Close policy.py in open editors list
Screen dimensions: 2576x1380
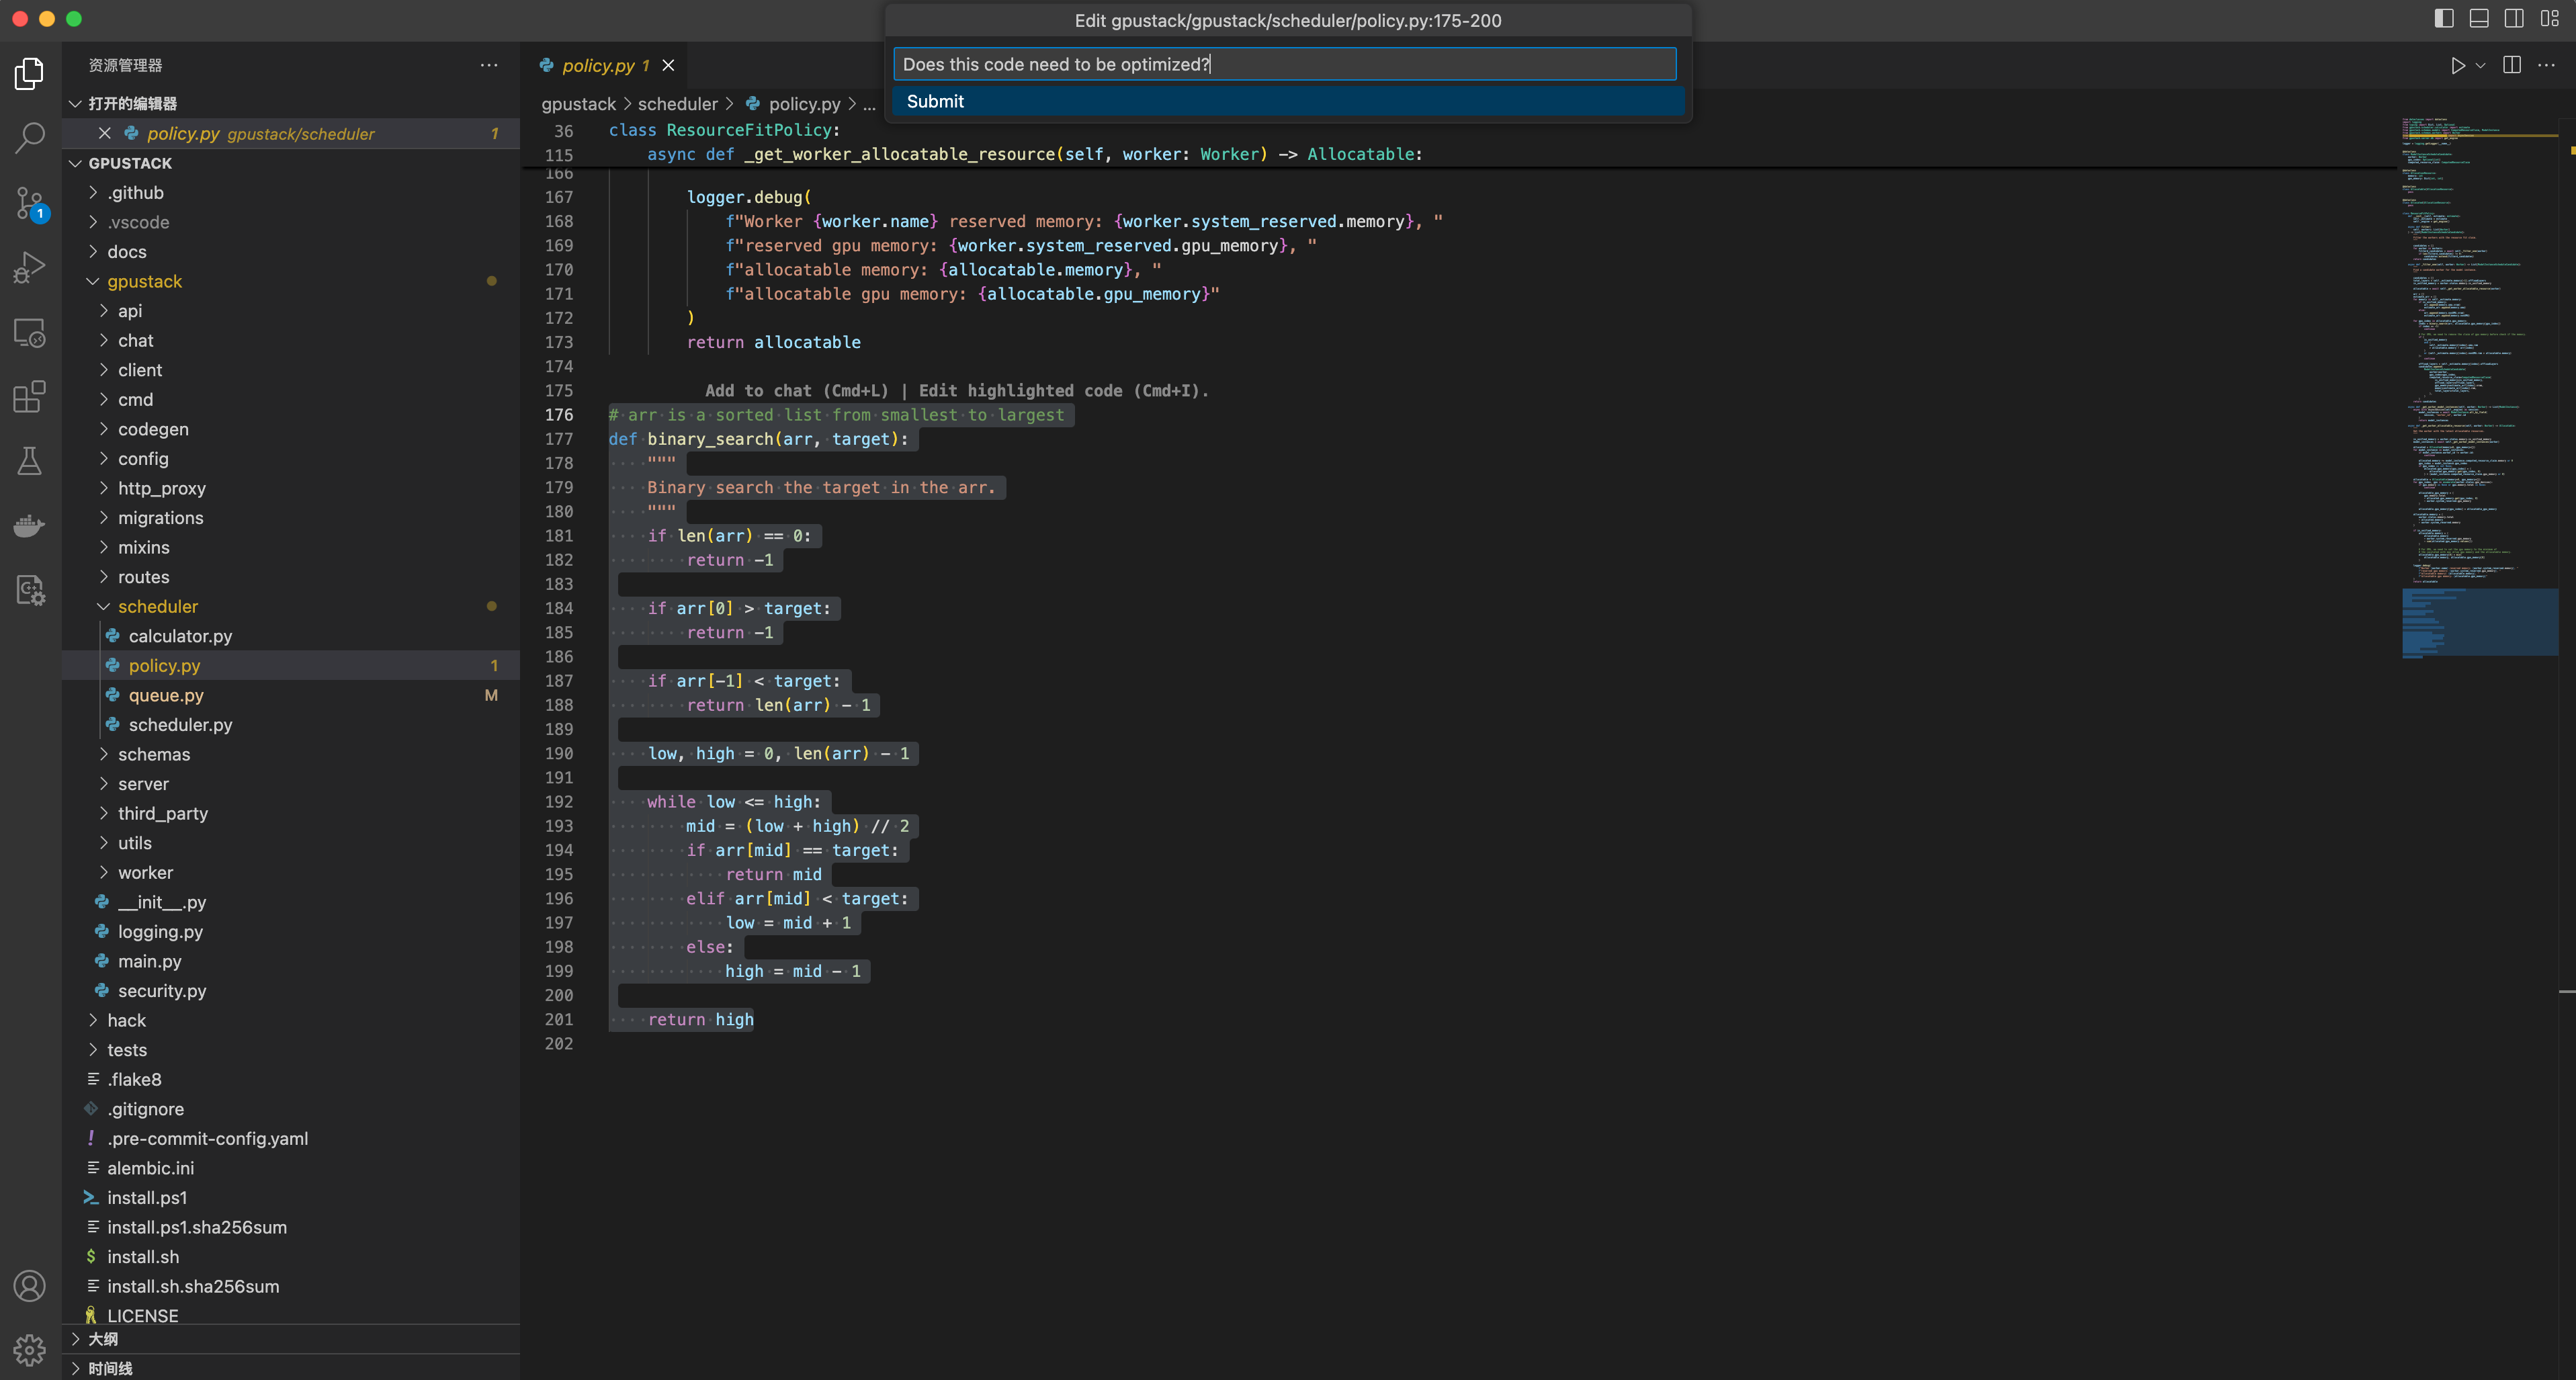point(104,133)
